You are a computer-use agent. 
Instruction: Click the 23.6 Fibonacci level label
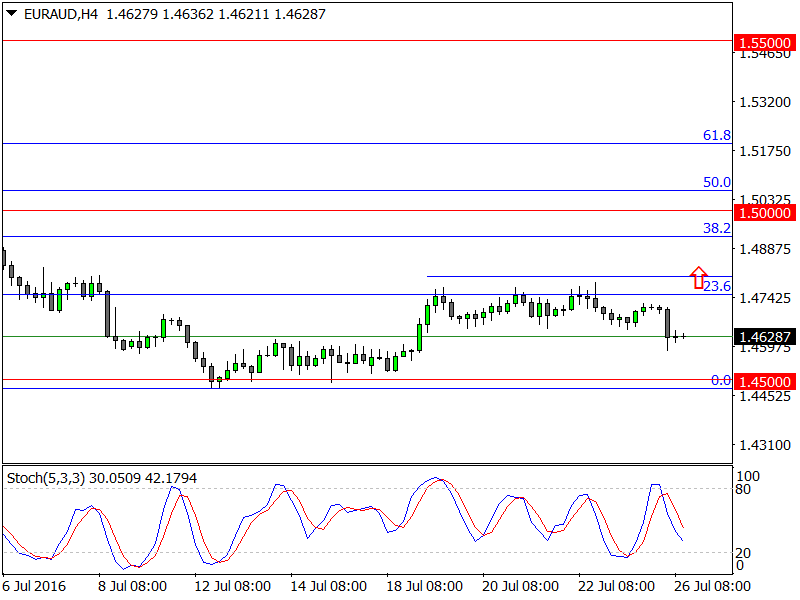(x=716, y=286)
